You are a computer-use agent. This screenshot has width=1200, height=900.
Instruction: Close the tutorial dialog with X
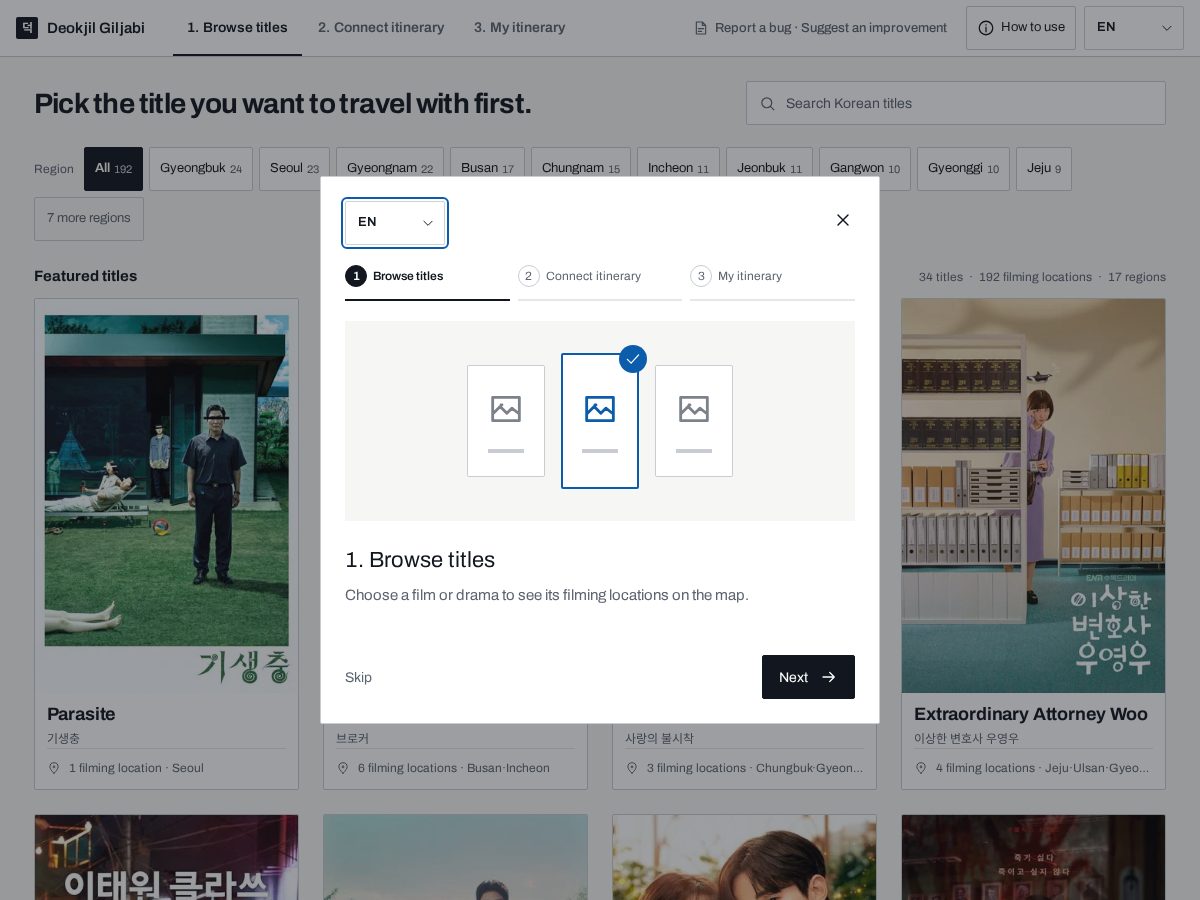[x=843, y=220]
